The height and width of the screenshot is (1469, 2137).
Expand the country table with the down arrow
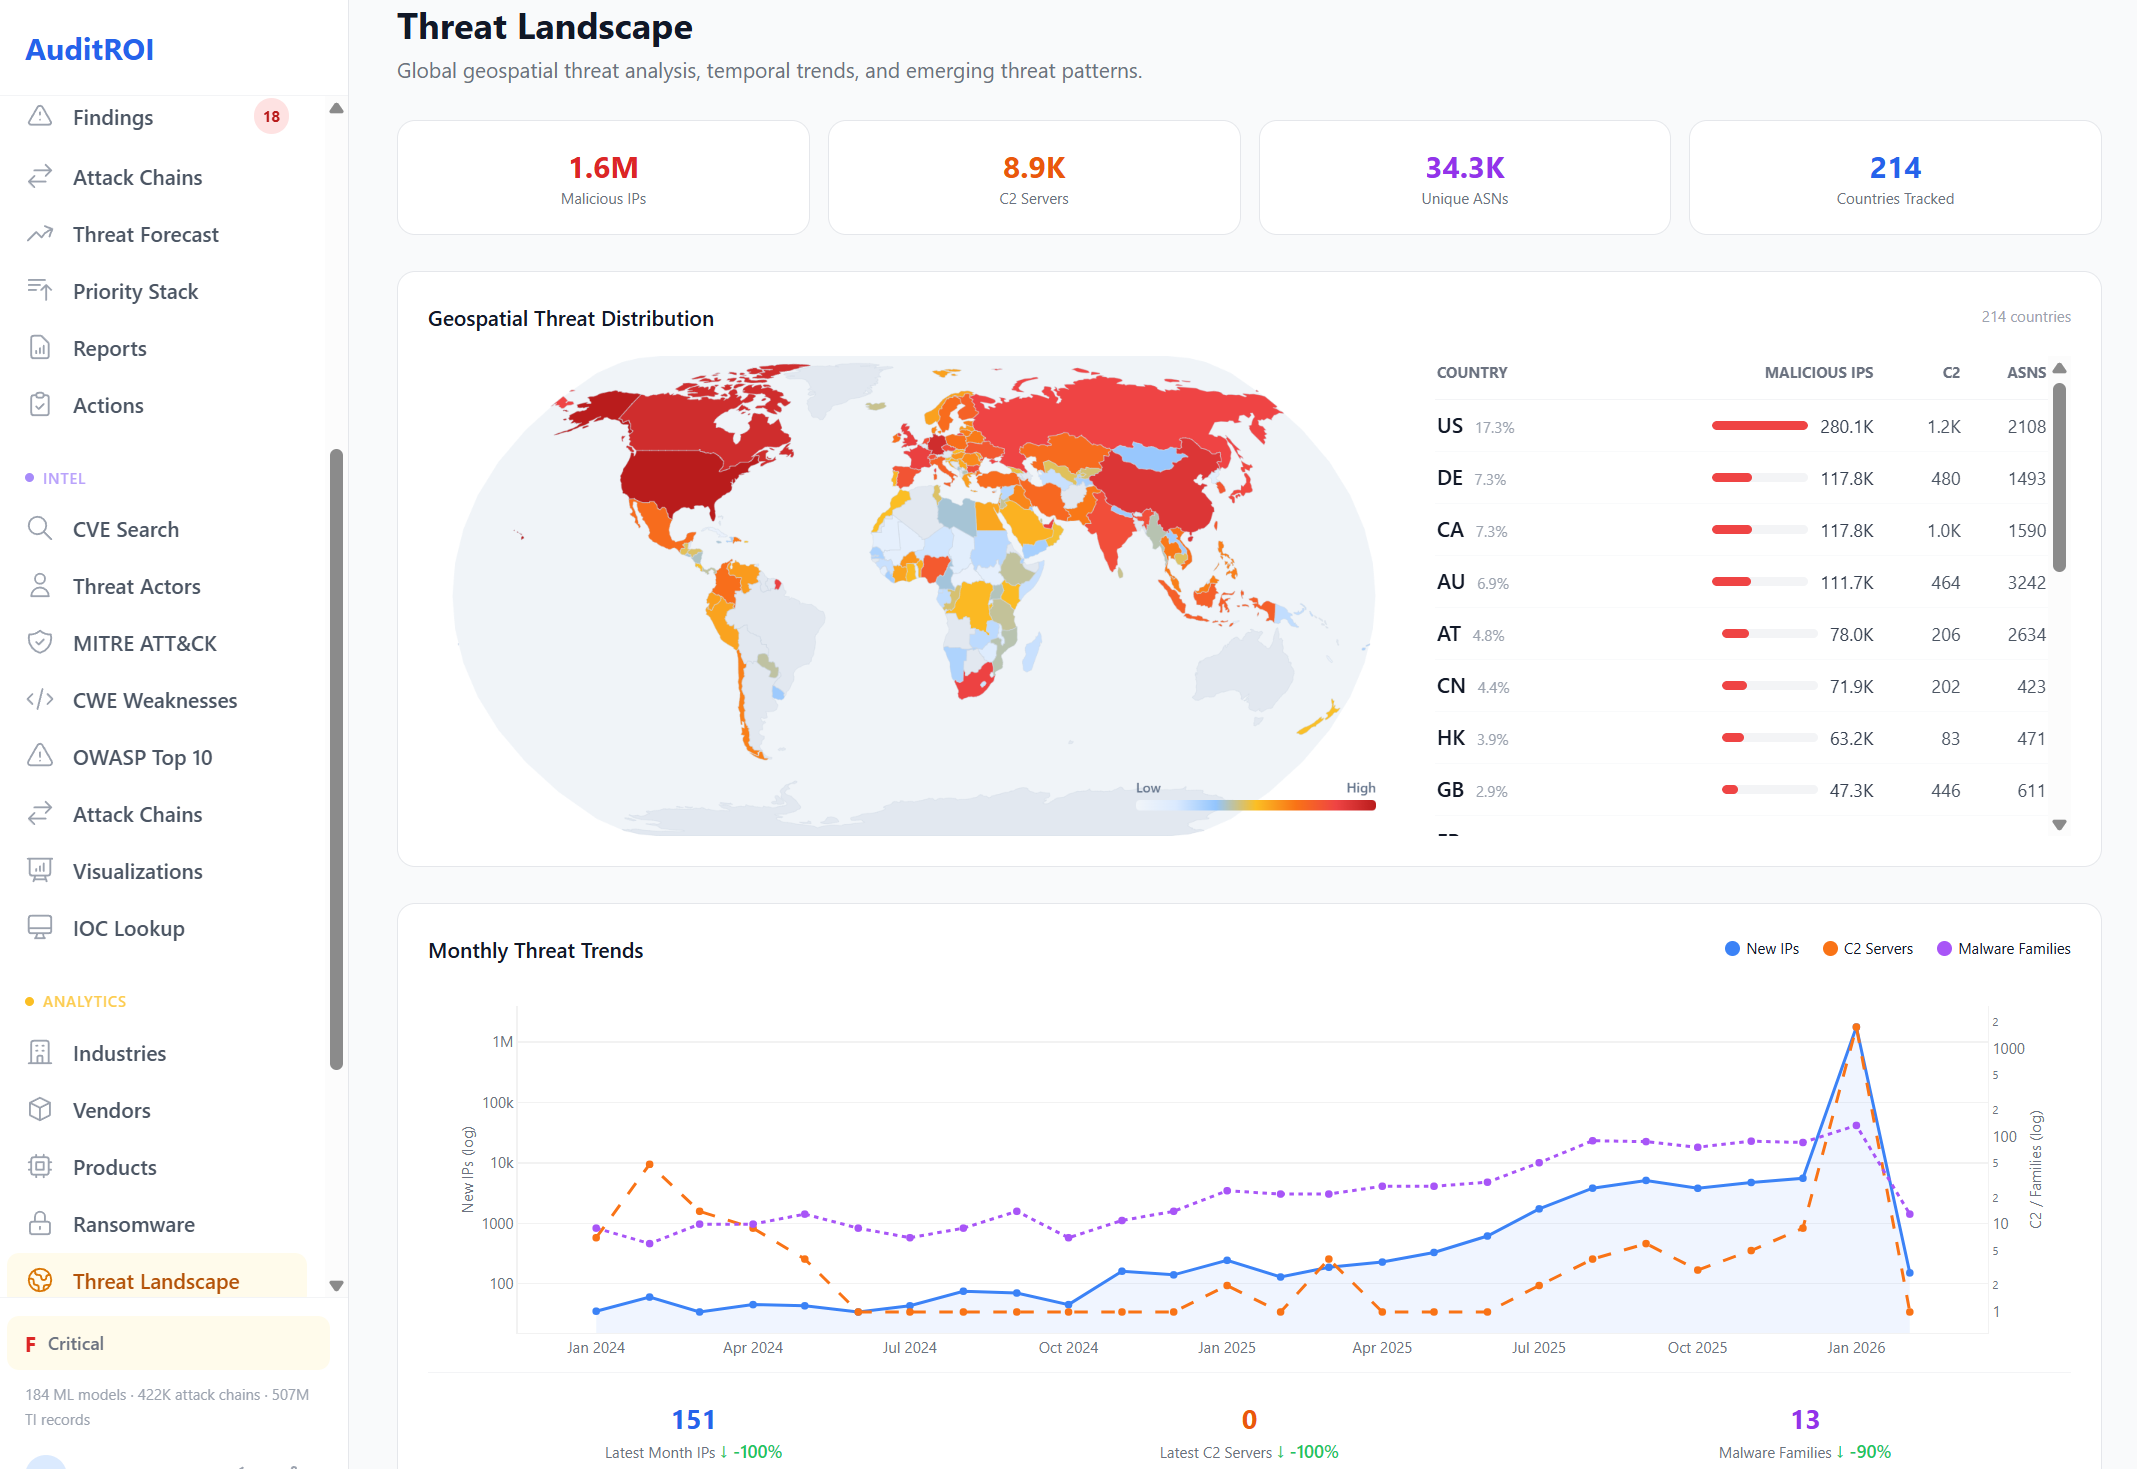pyautogui.click(x=2059, y=825)
